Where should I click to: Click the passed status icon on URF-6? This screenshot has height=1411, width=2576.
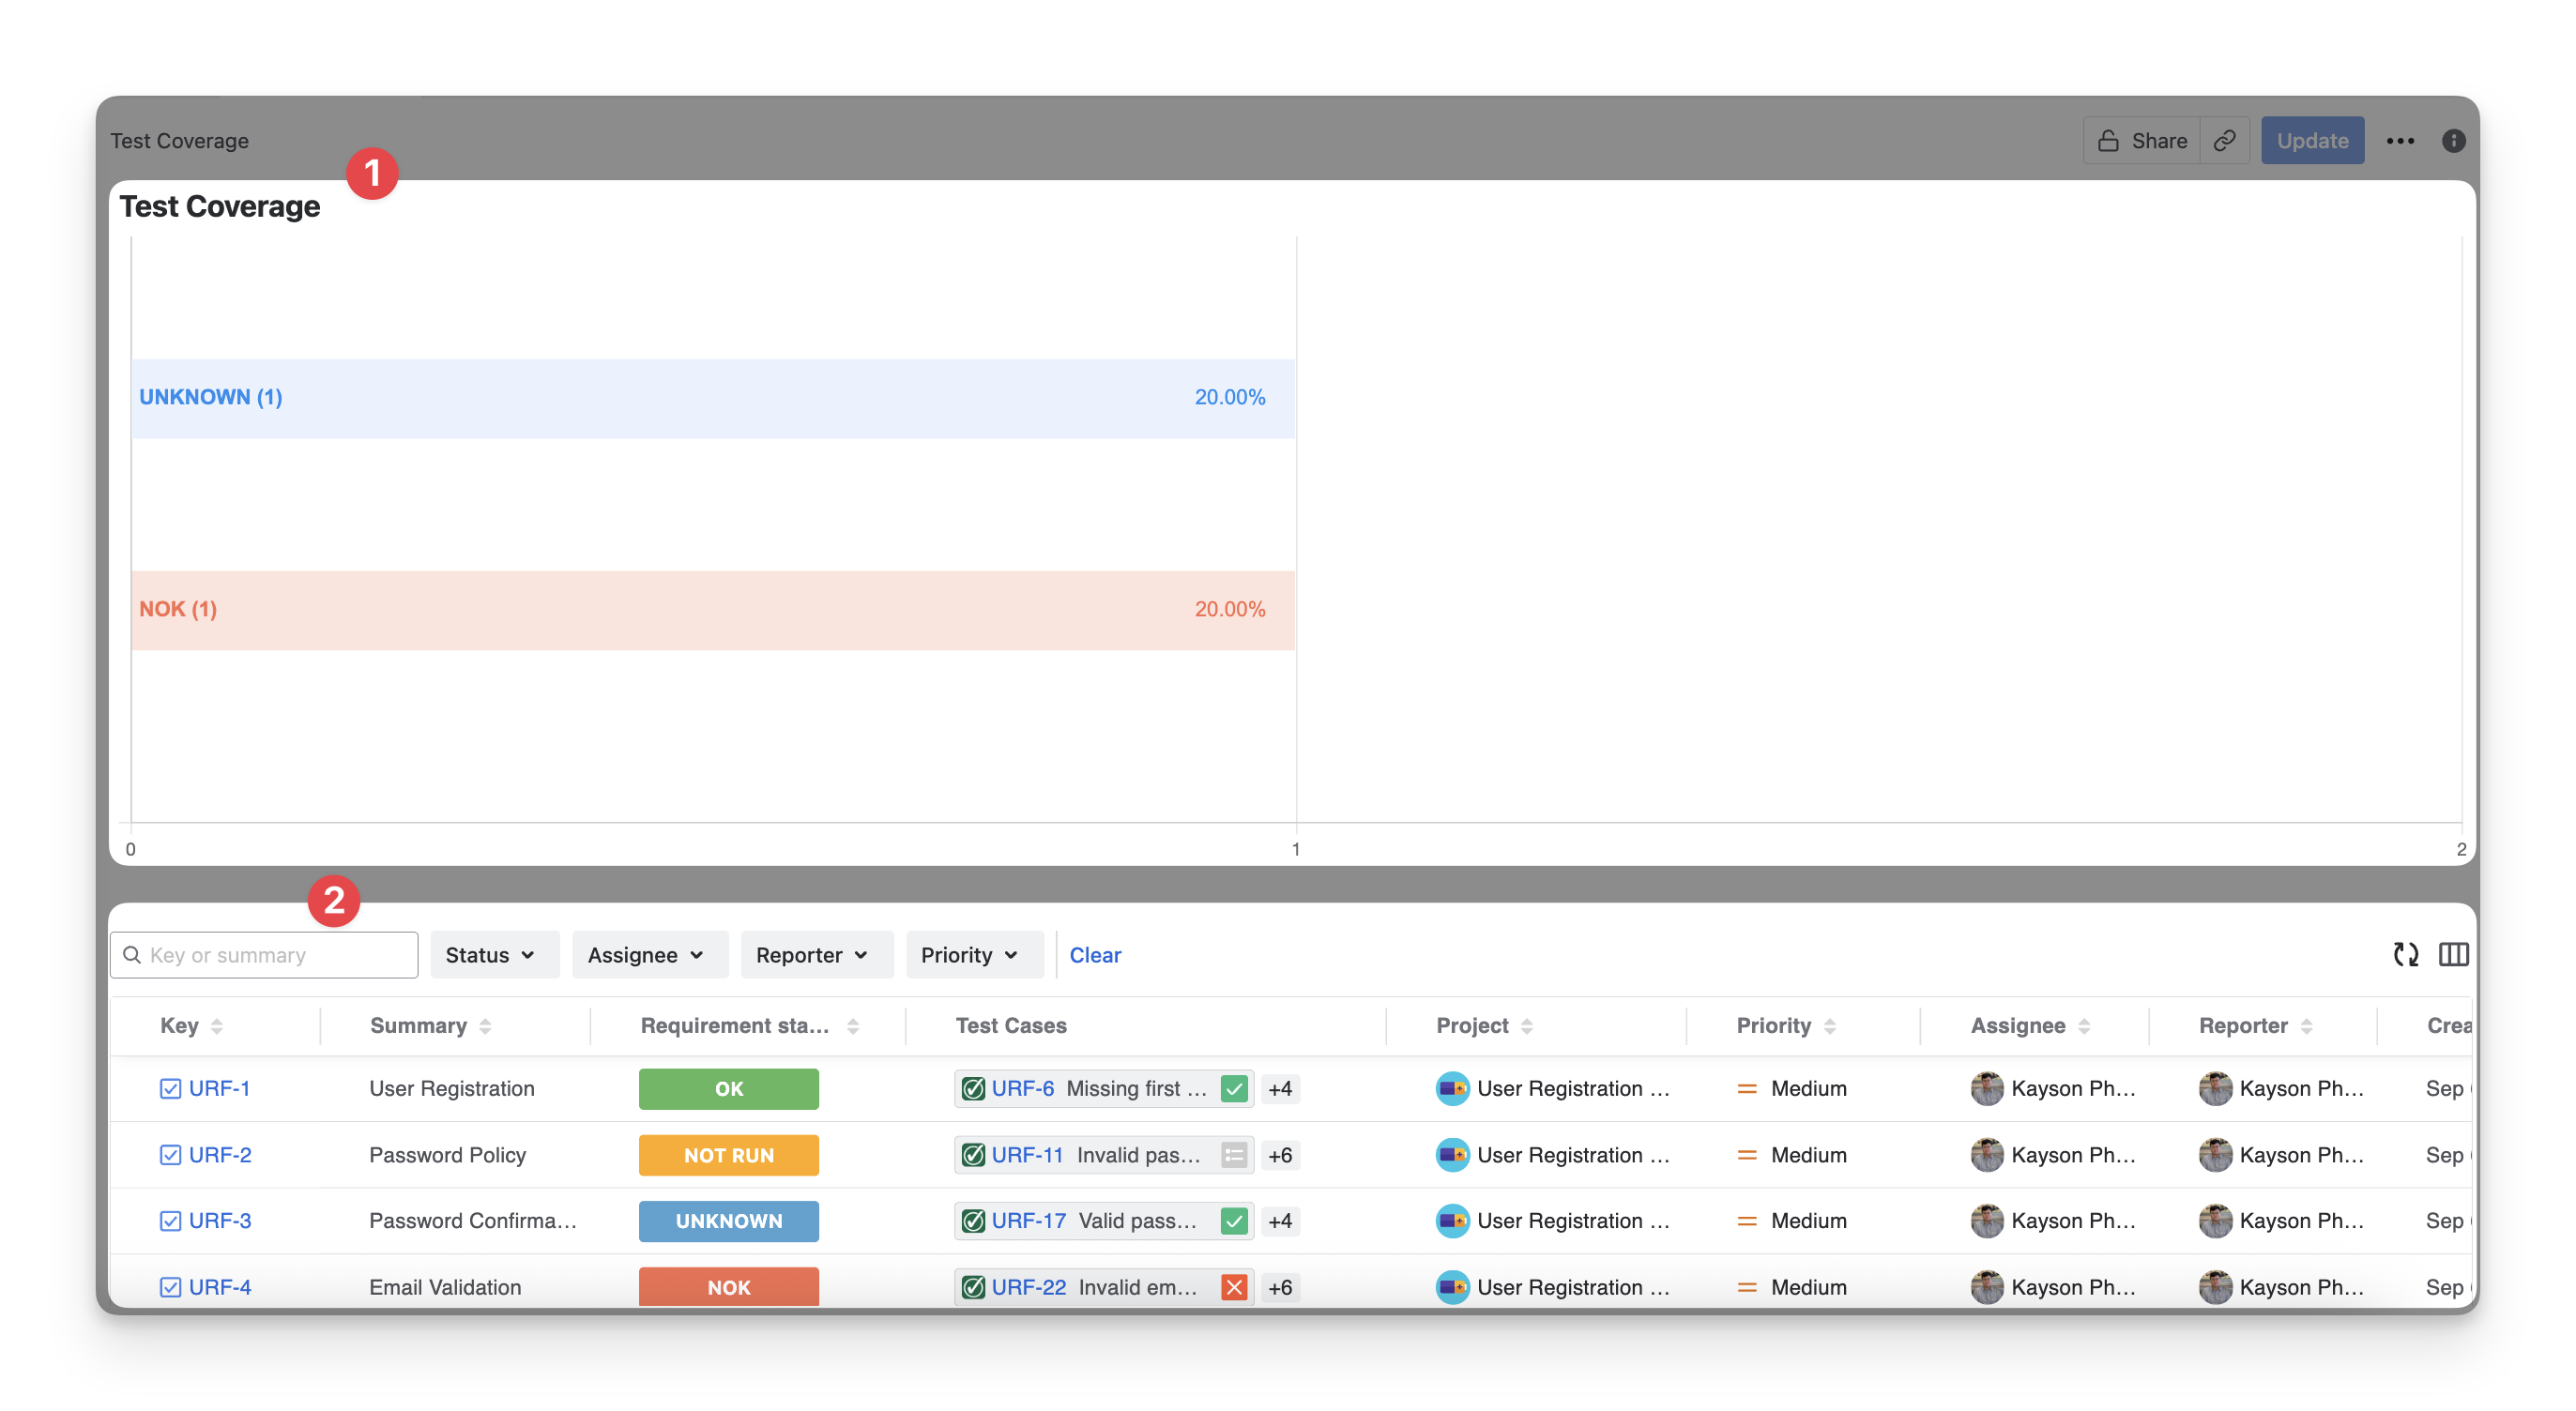click(1234, 1089)
